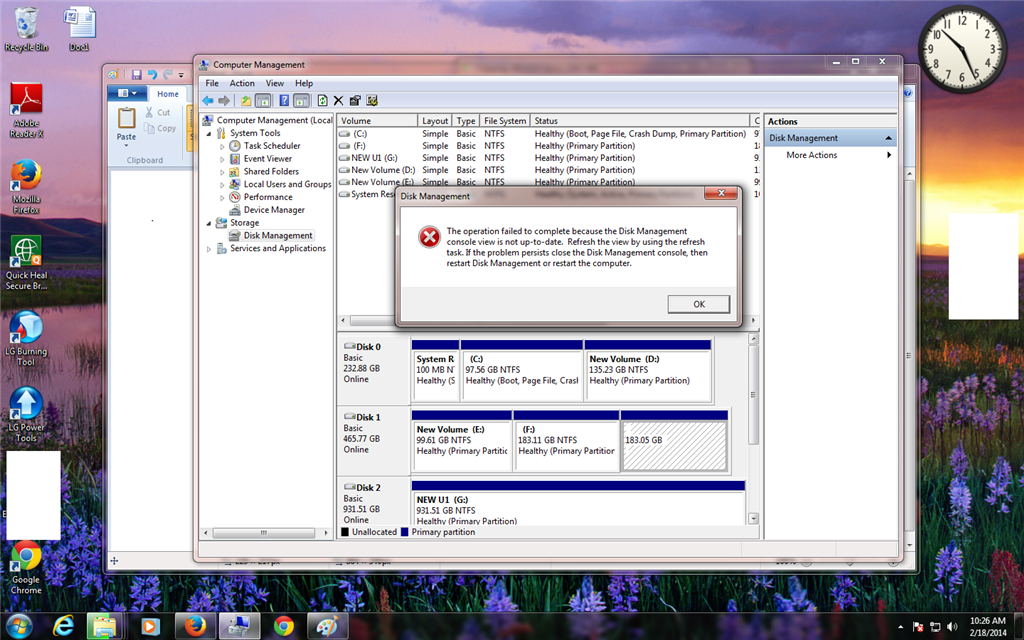1024x640 pixels.
Task: Click the Delete X toolbar icon
Action: click(338, 101)
